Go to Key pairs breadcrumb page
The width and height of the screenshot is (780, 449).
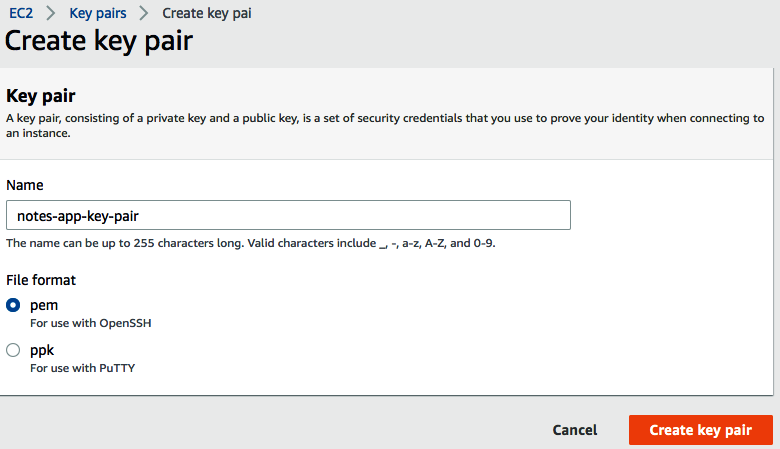coord(97,14)
